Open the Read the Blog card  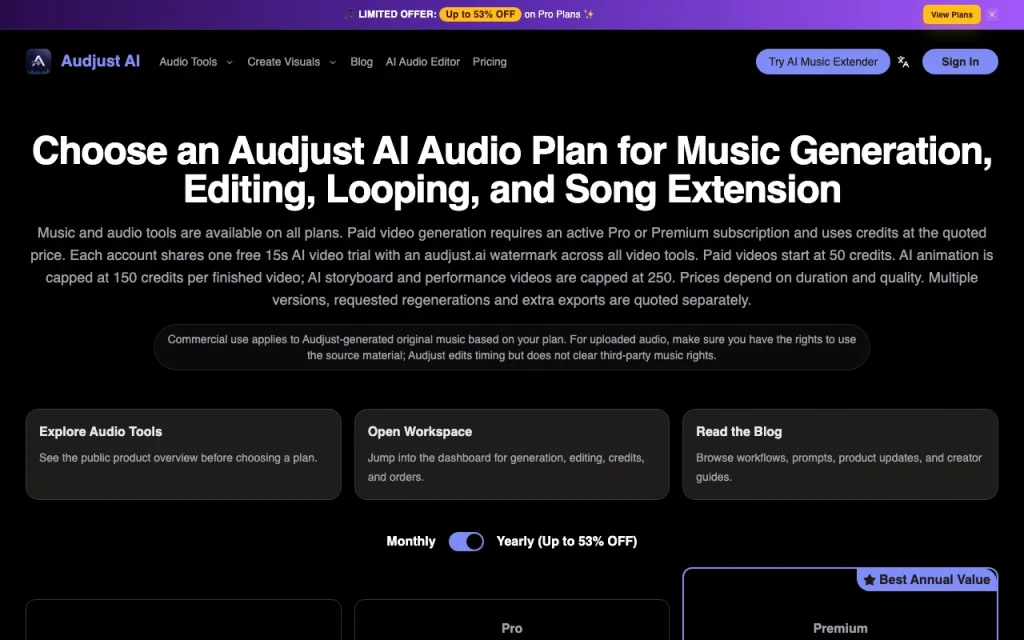point(840,455)
